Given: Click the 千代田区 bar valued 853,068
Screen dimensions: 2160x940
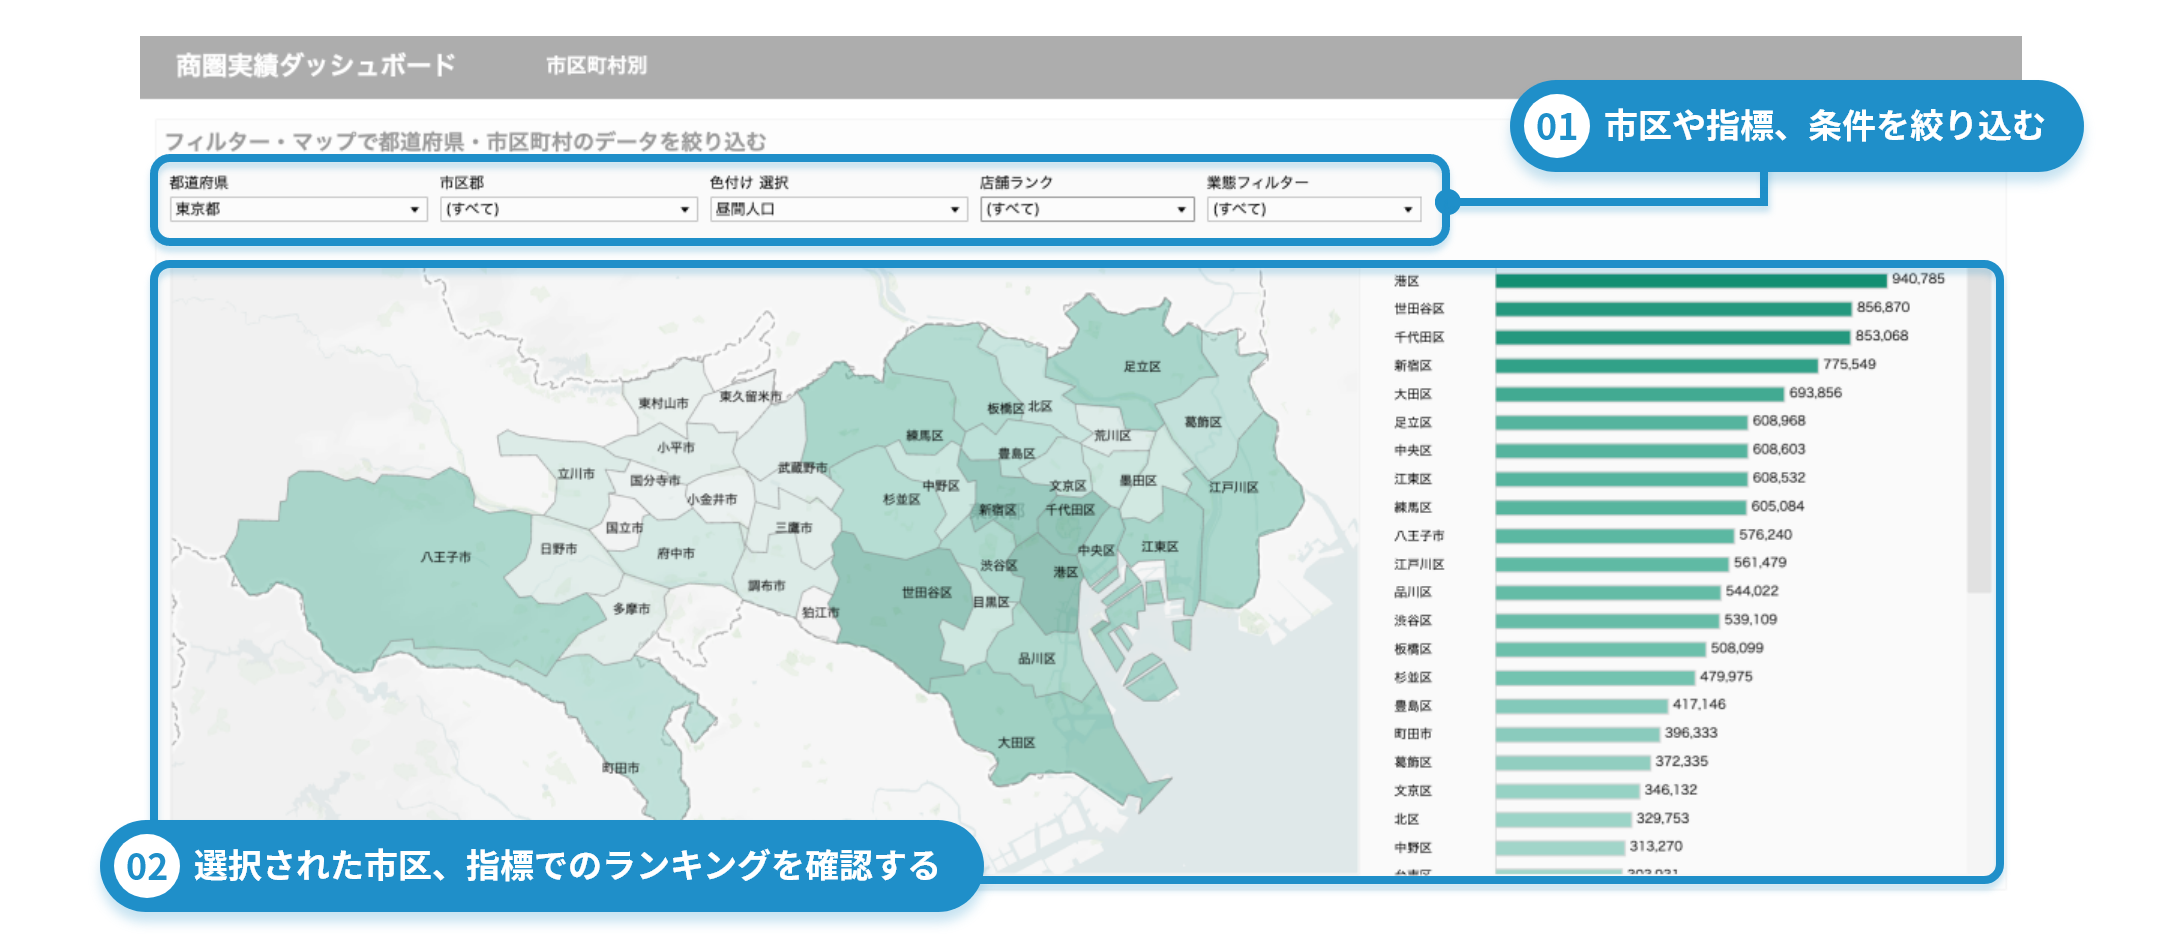Looking at the screenshot, I should pos(1673,337).
